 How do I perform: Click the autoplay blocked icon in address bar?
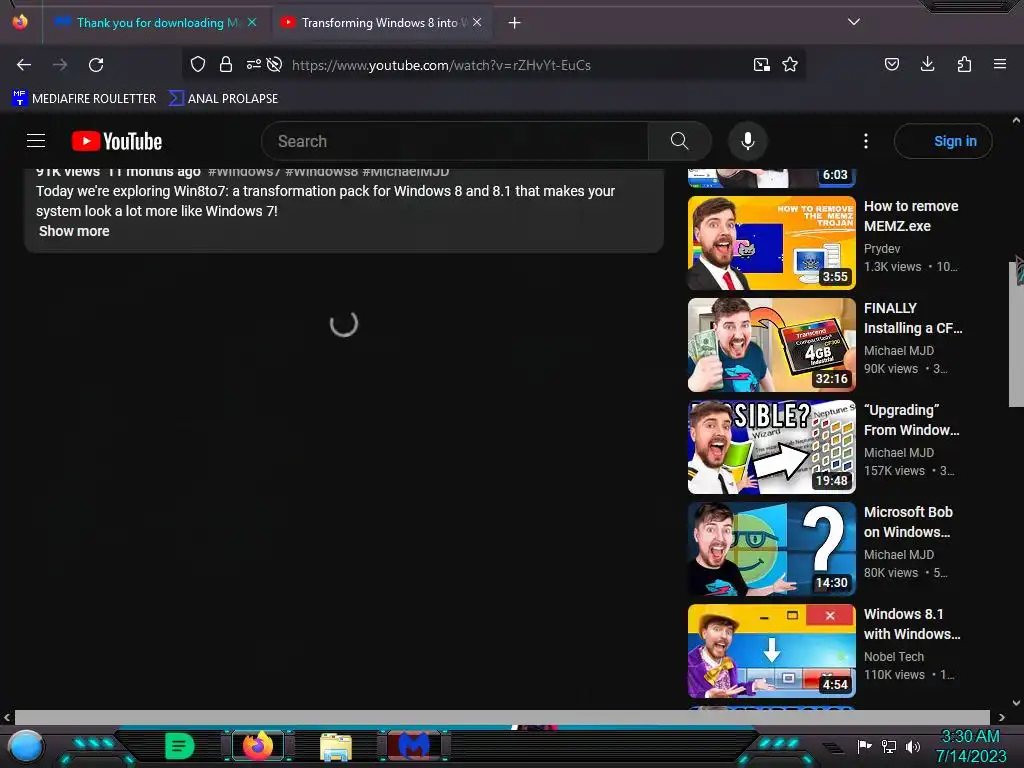[x=275, y=64]
